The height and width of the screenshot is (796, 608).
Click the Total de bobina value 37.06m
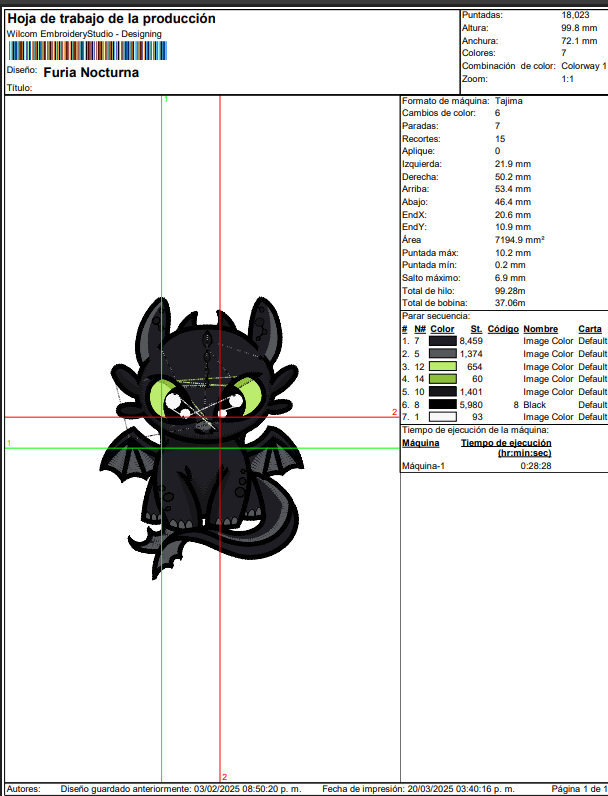tap(510, 303)
